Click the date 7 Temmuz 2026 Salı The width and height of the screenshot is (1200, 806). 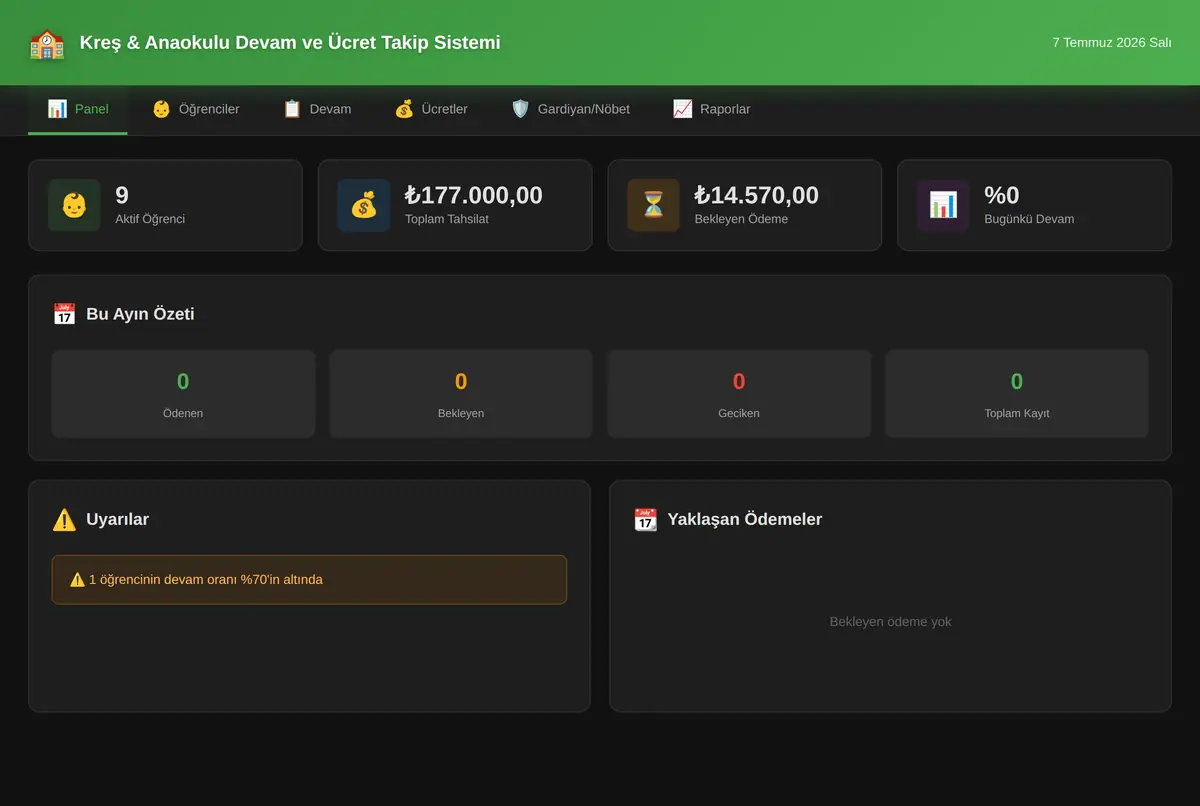pyautogui.click(x=1112, y=43)
